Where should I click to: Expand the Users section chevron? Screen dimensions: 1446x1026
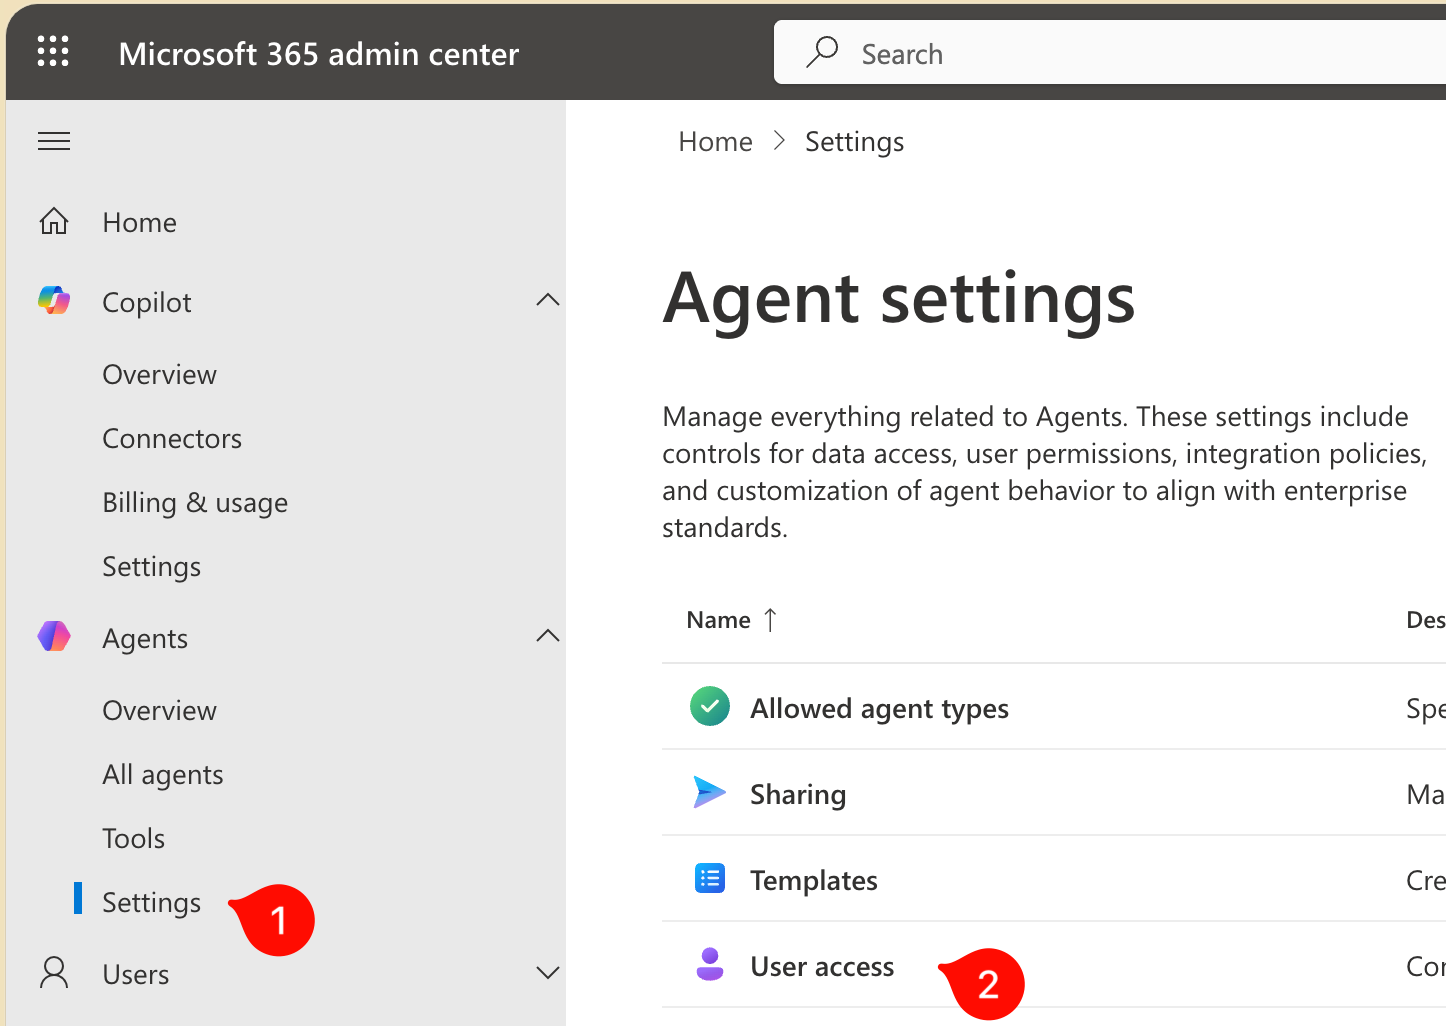tap(547, 972)
